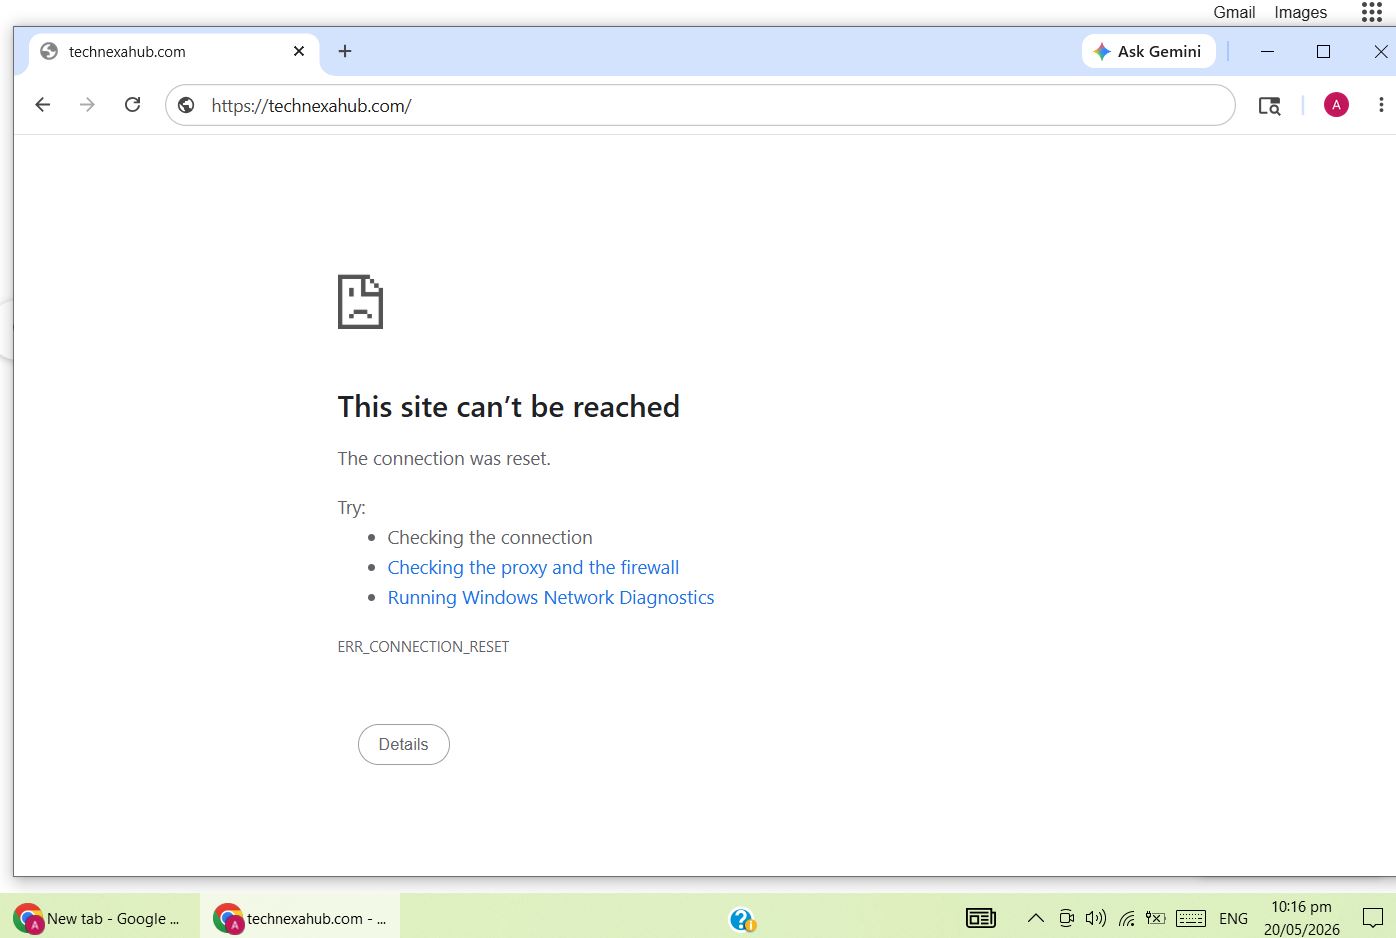1396x938 pixels.
Task: Click the ENG language indicator
Action: point(1233,918)
